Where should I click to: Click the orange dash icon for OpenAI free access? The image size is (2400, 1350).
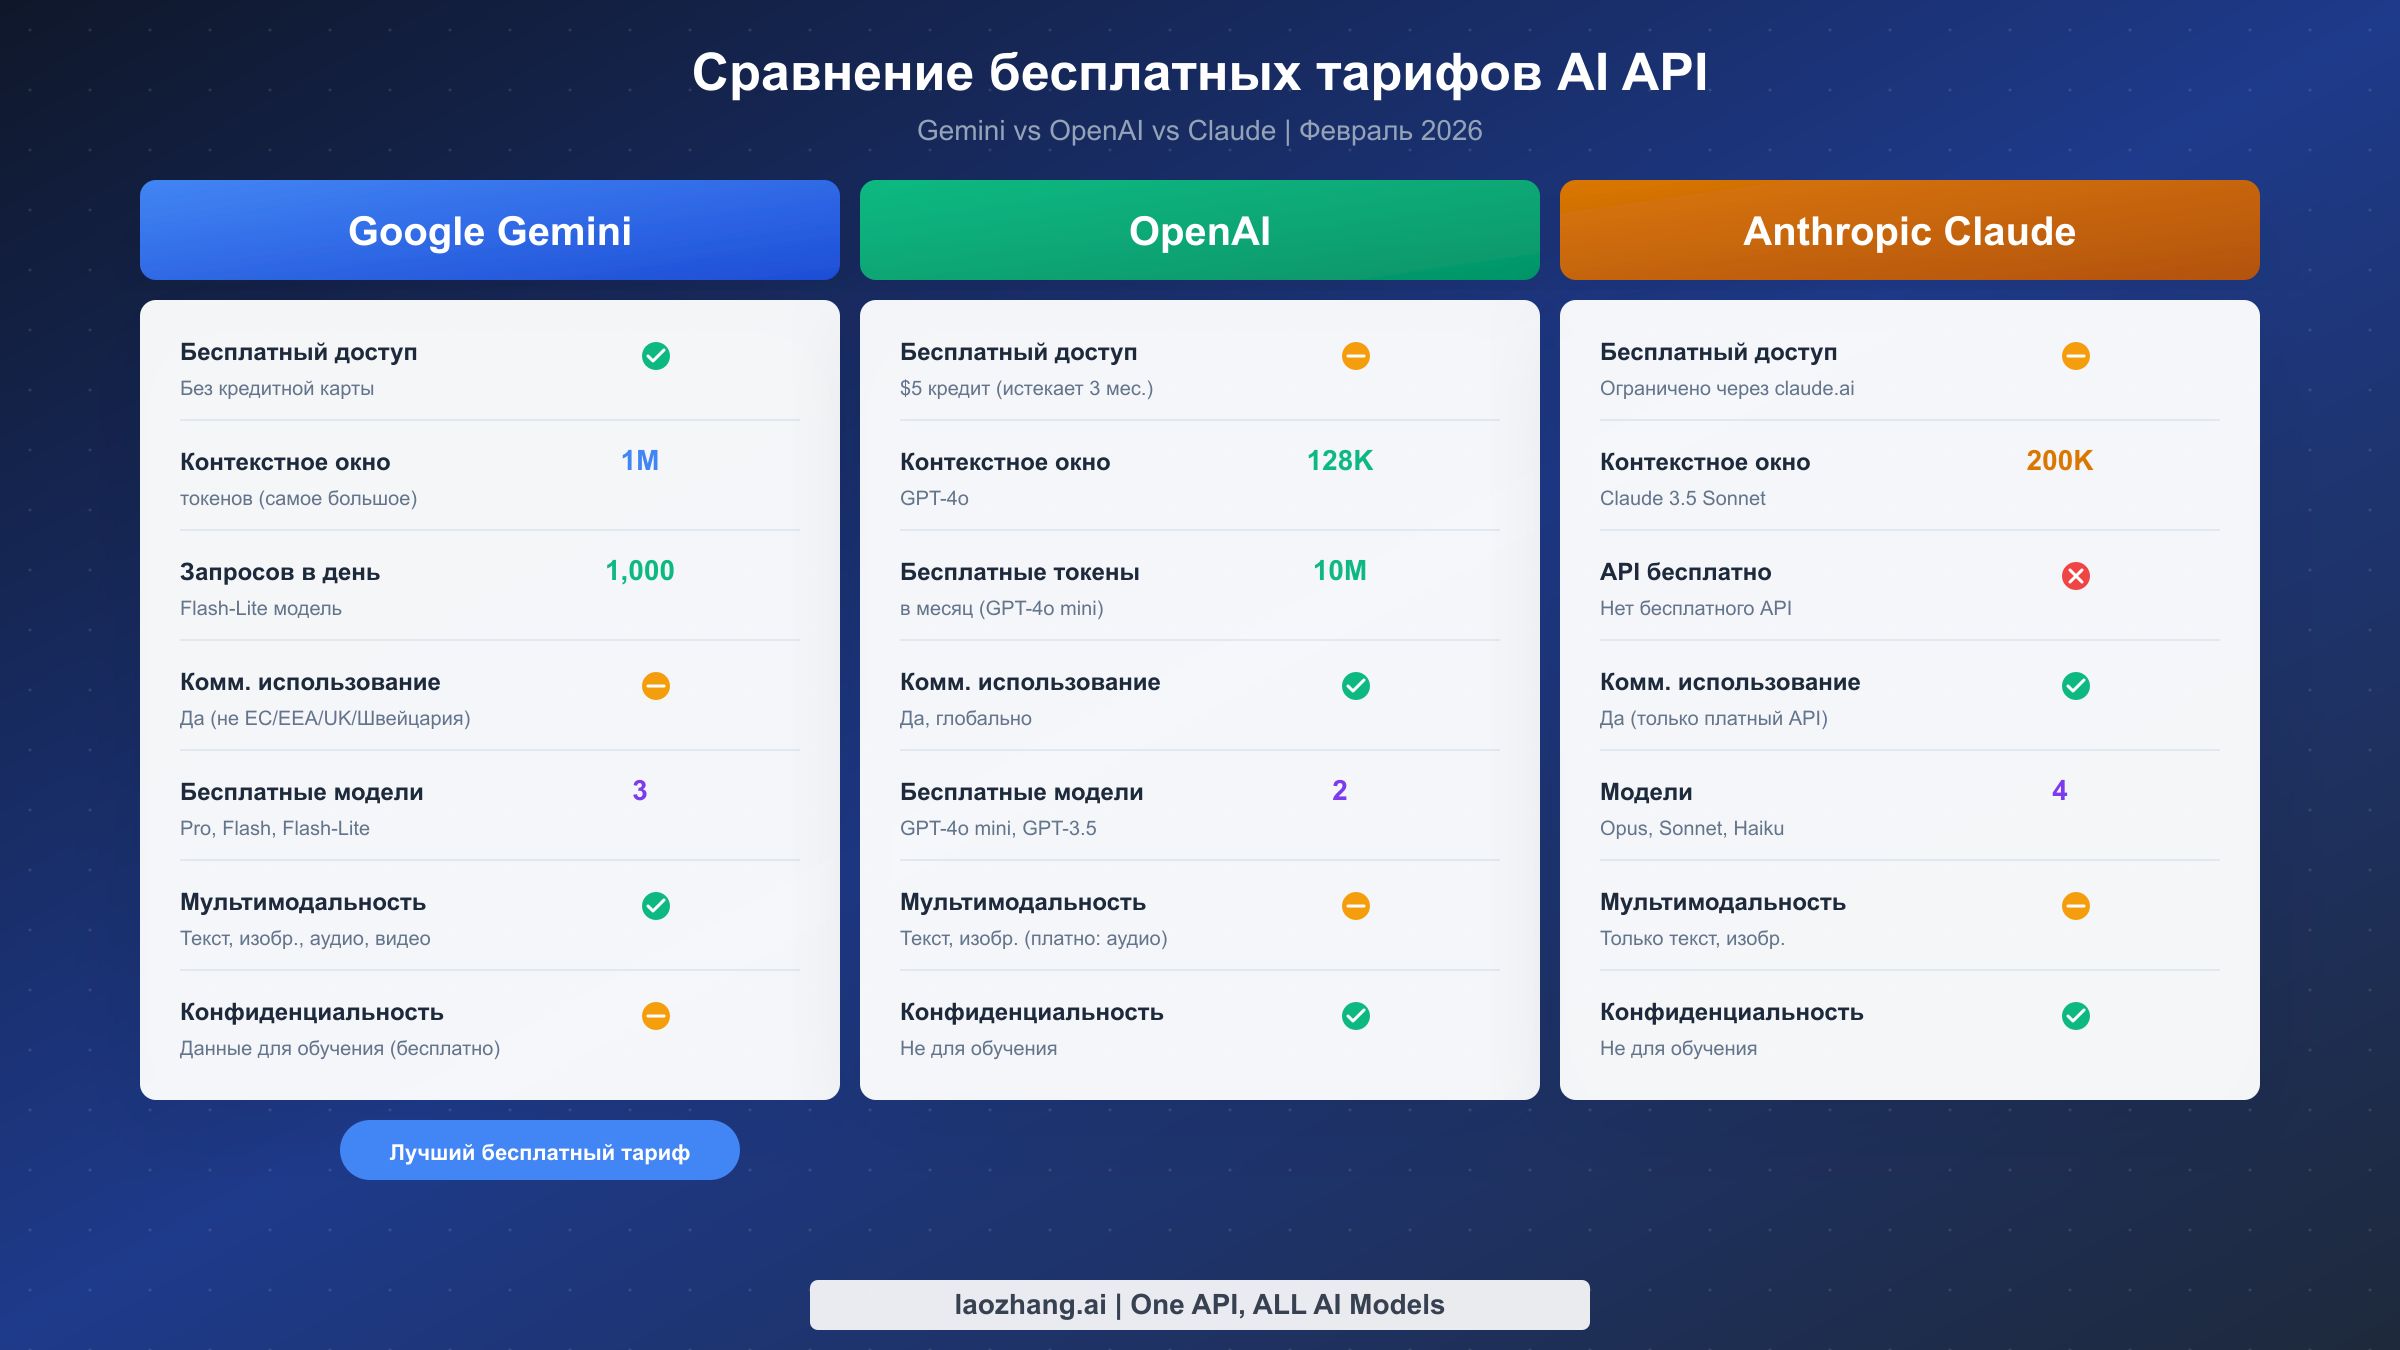1355,356
